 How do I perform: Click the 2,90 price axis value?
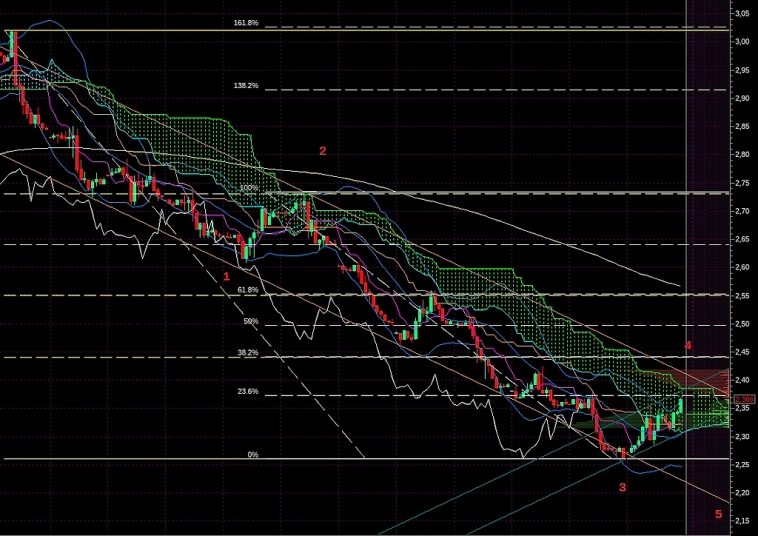(742, 99)
